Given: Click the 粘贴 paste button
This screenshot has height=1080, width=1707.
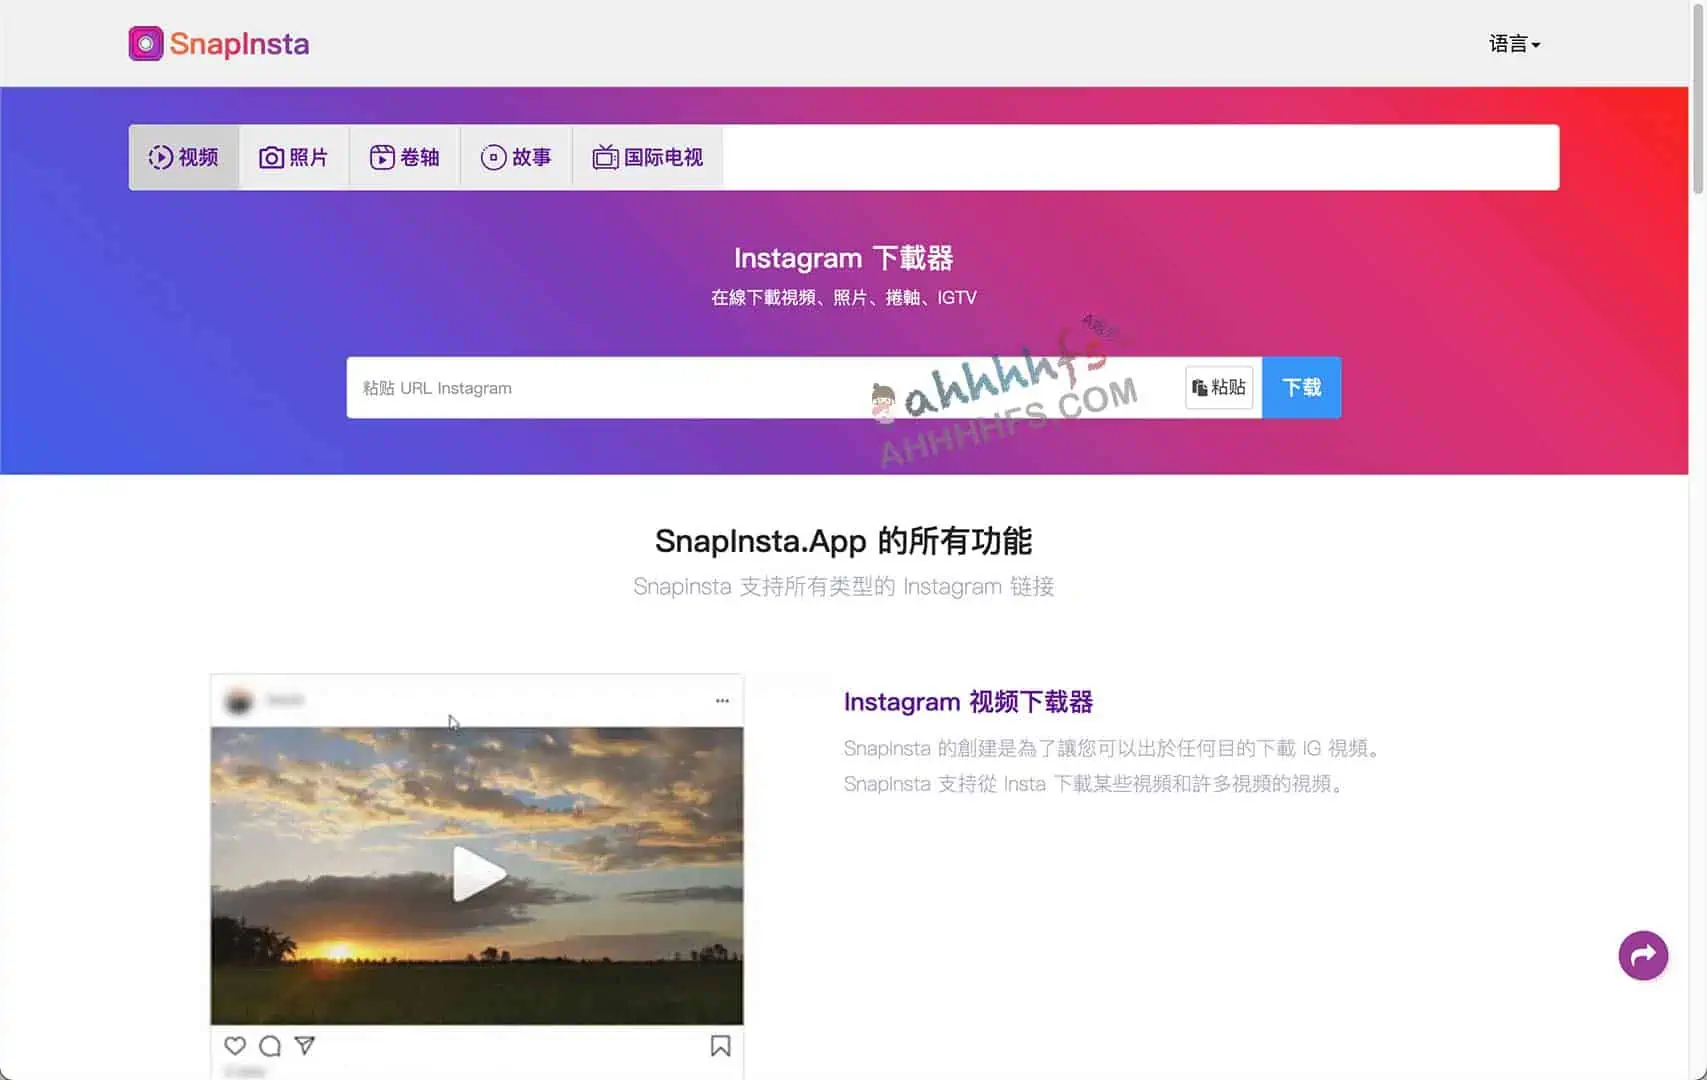Looking at the screenshot, I should (1219, 387).
